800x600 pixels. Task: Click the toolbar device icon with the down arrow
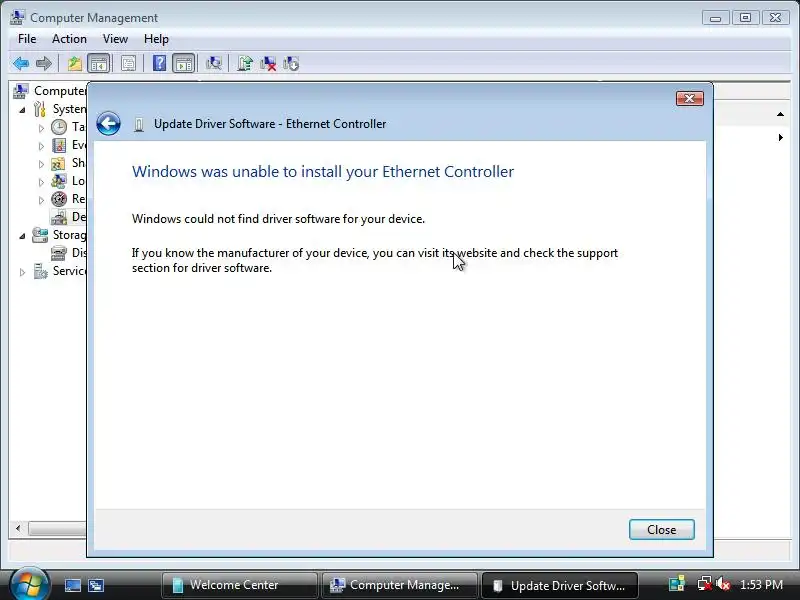pos(291,64)
